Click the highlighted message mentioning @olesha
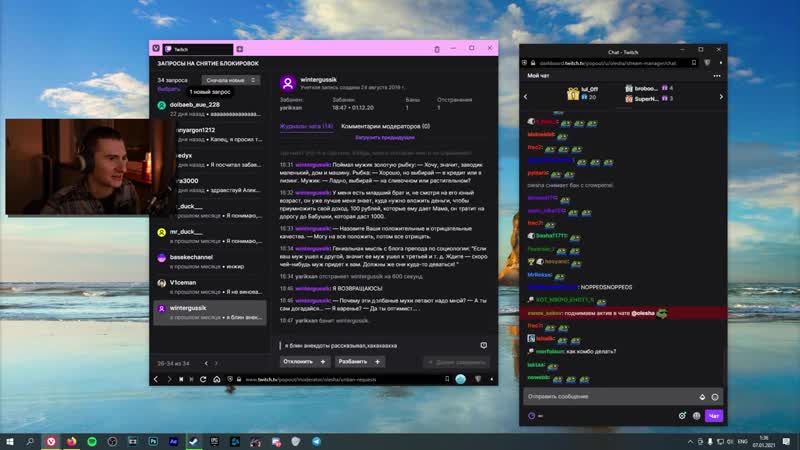 pyautogui.click(x=623, y=313)
